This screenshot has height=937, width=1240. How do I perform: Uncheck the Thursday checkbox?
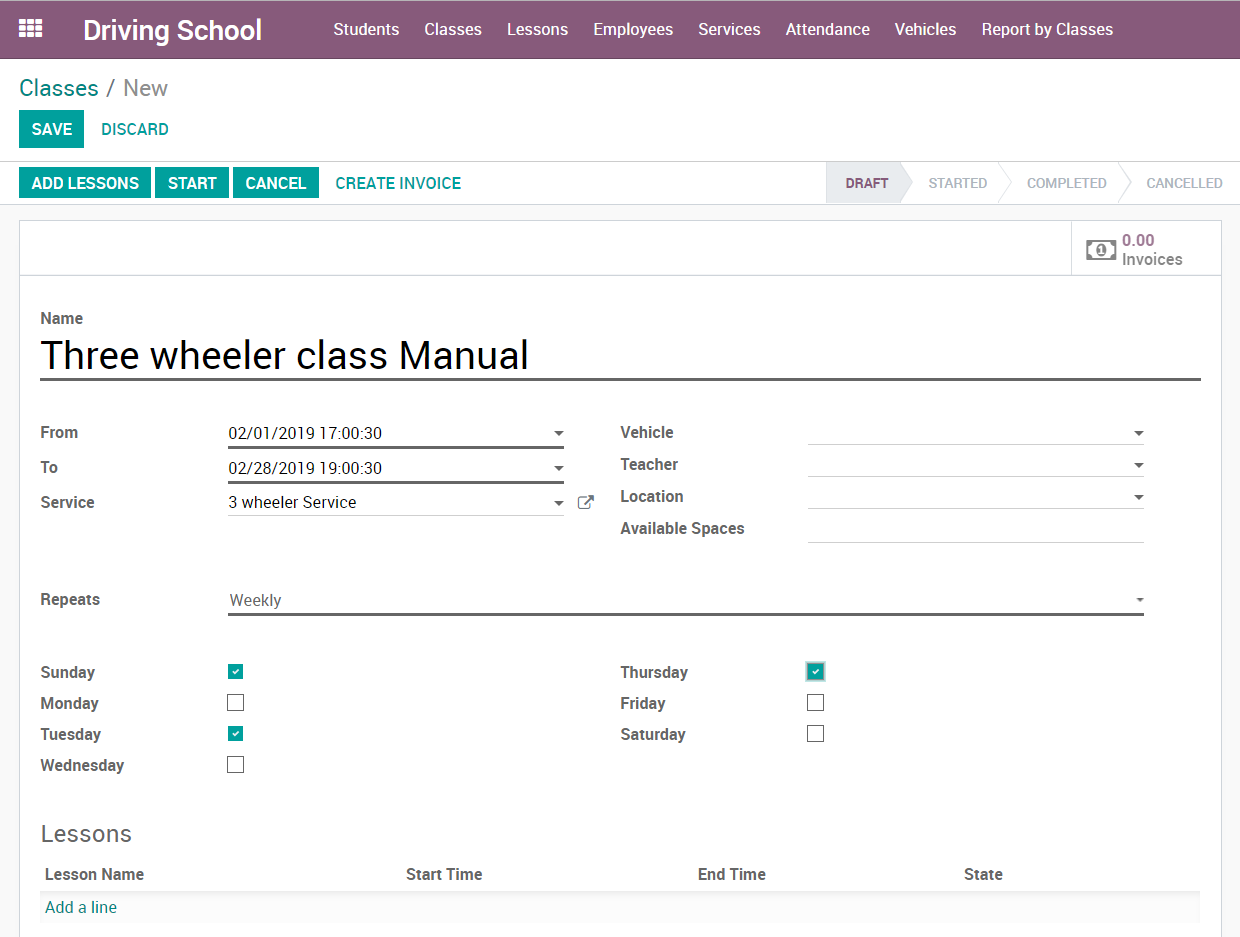[x=816, y=672]
